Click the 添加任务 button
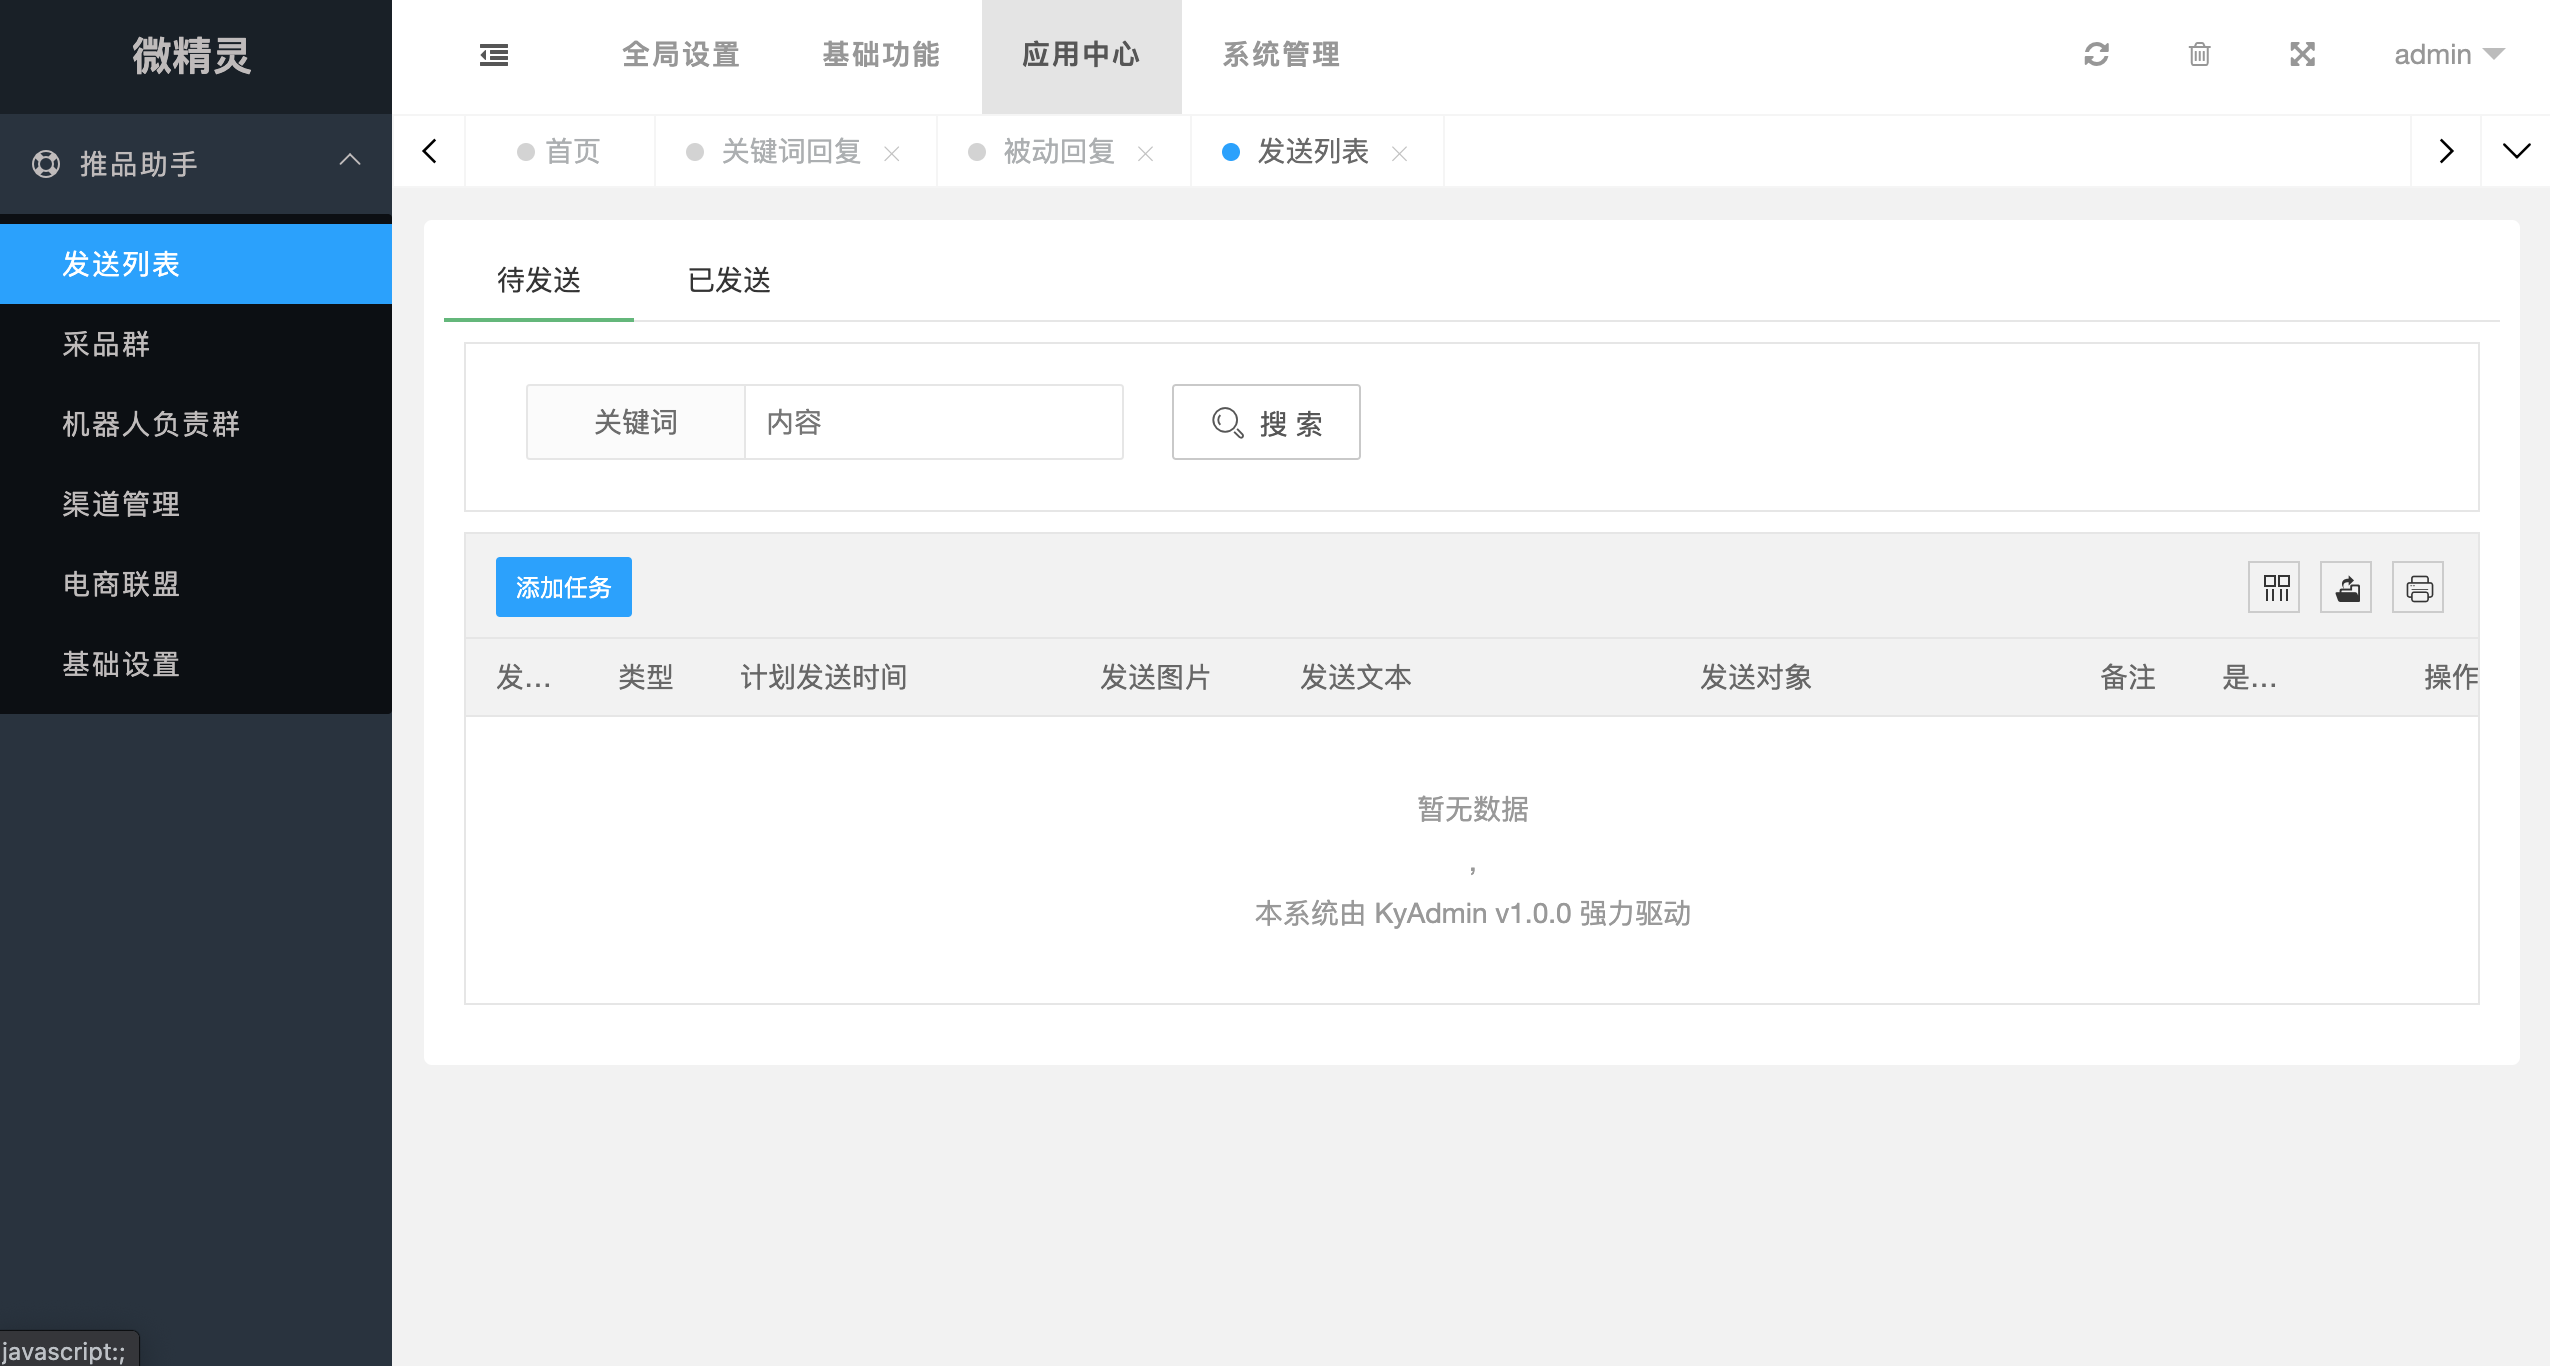2550x1366 pixels. 563,587
